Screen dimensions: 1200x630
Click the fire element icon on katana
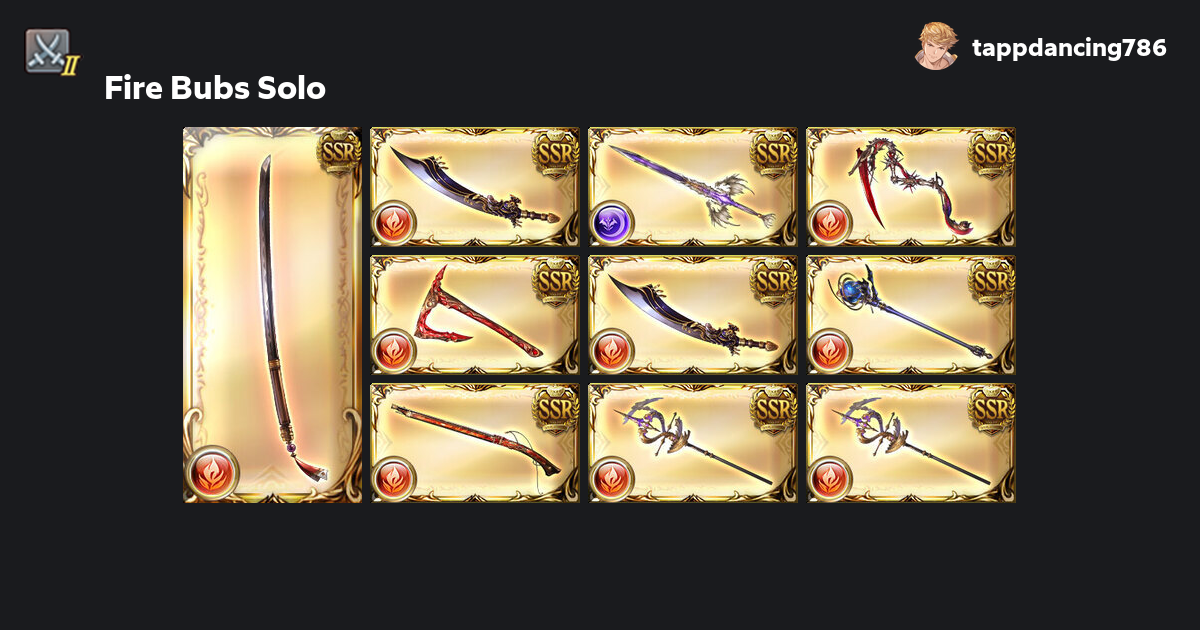click(213, 473)
